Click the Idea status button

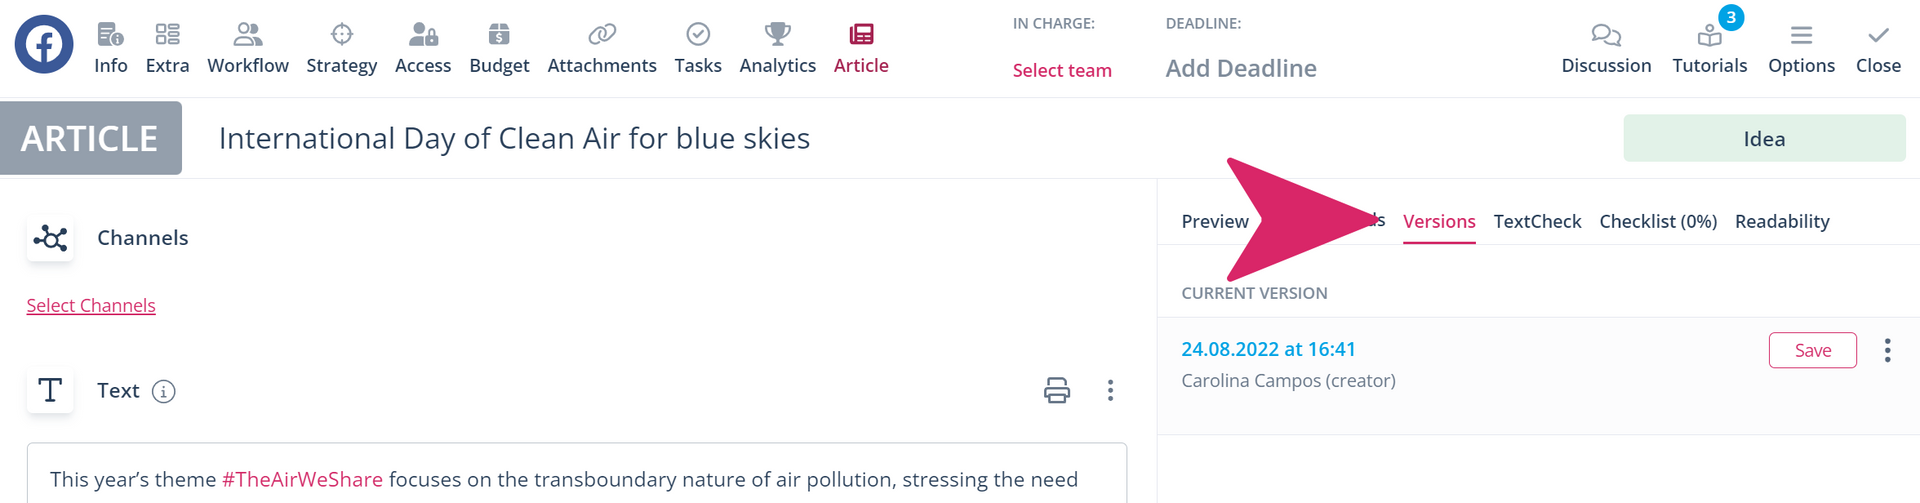click(x=1764, y=139)
